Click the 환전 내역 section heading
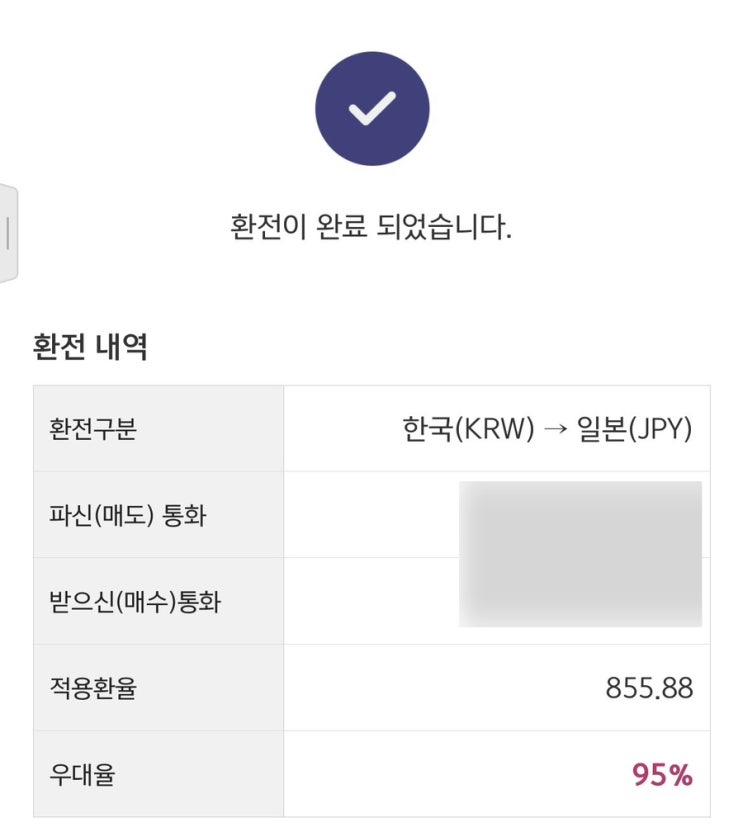743x832 pixels. pos(90,347)
